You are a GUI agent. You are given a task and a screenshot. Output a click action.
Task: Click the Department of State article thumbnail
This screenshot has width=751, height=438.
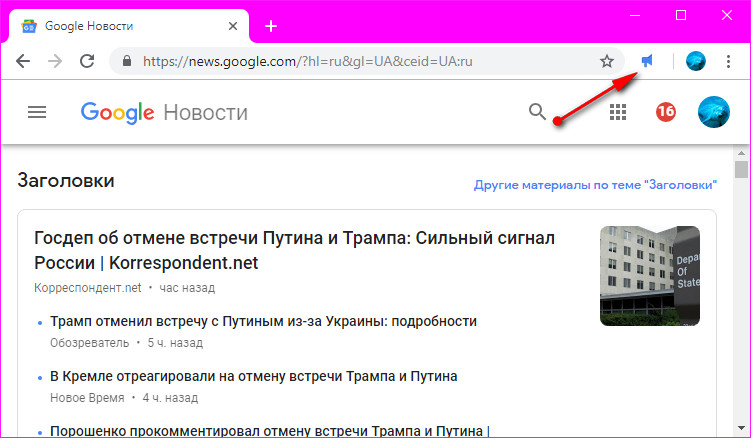(650, 276)
